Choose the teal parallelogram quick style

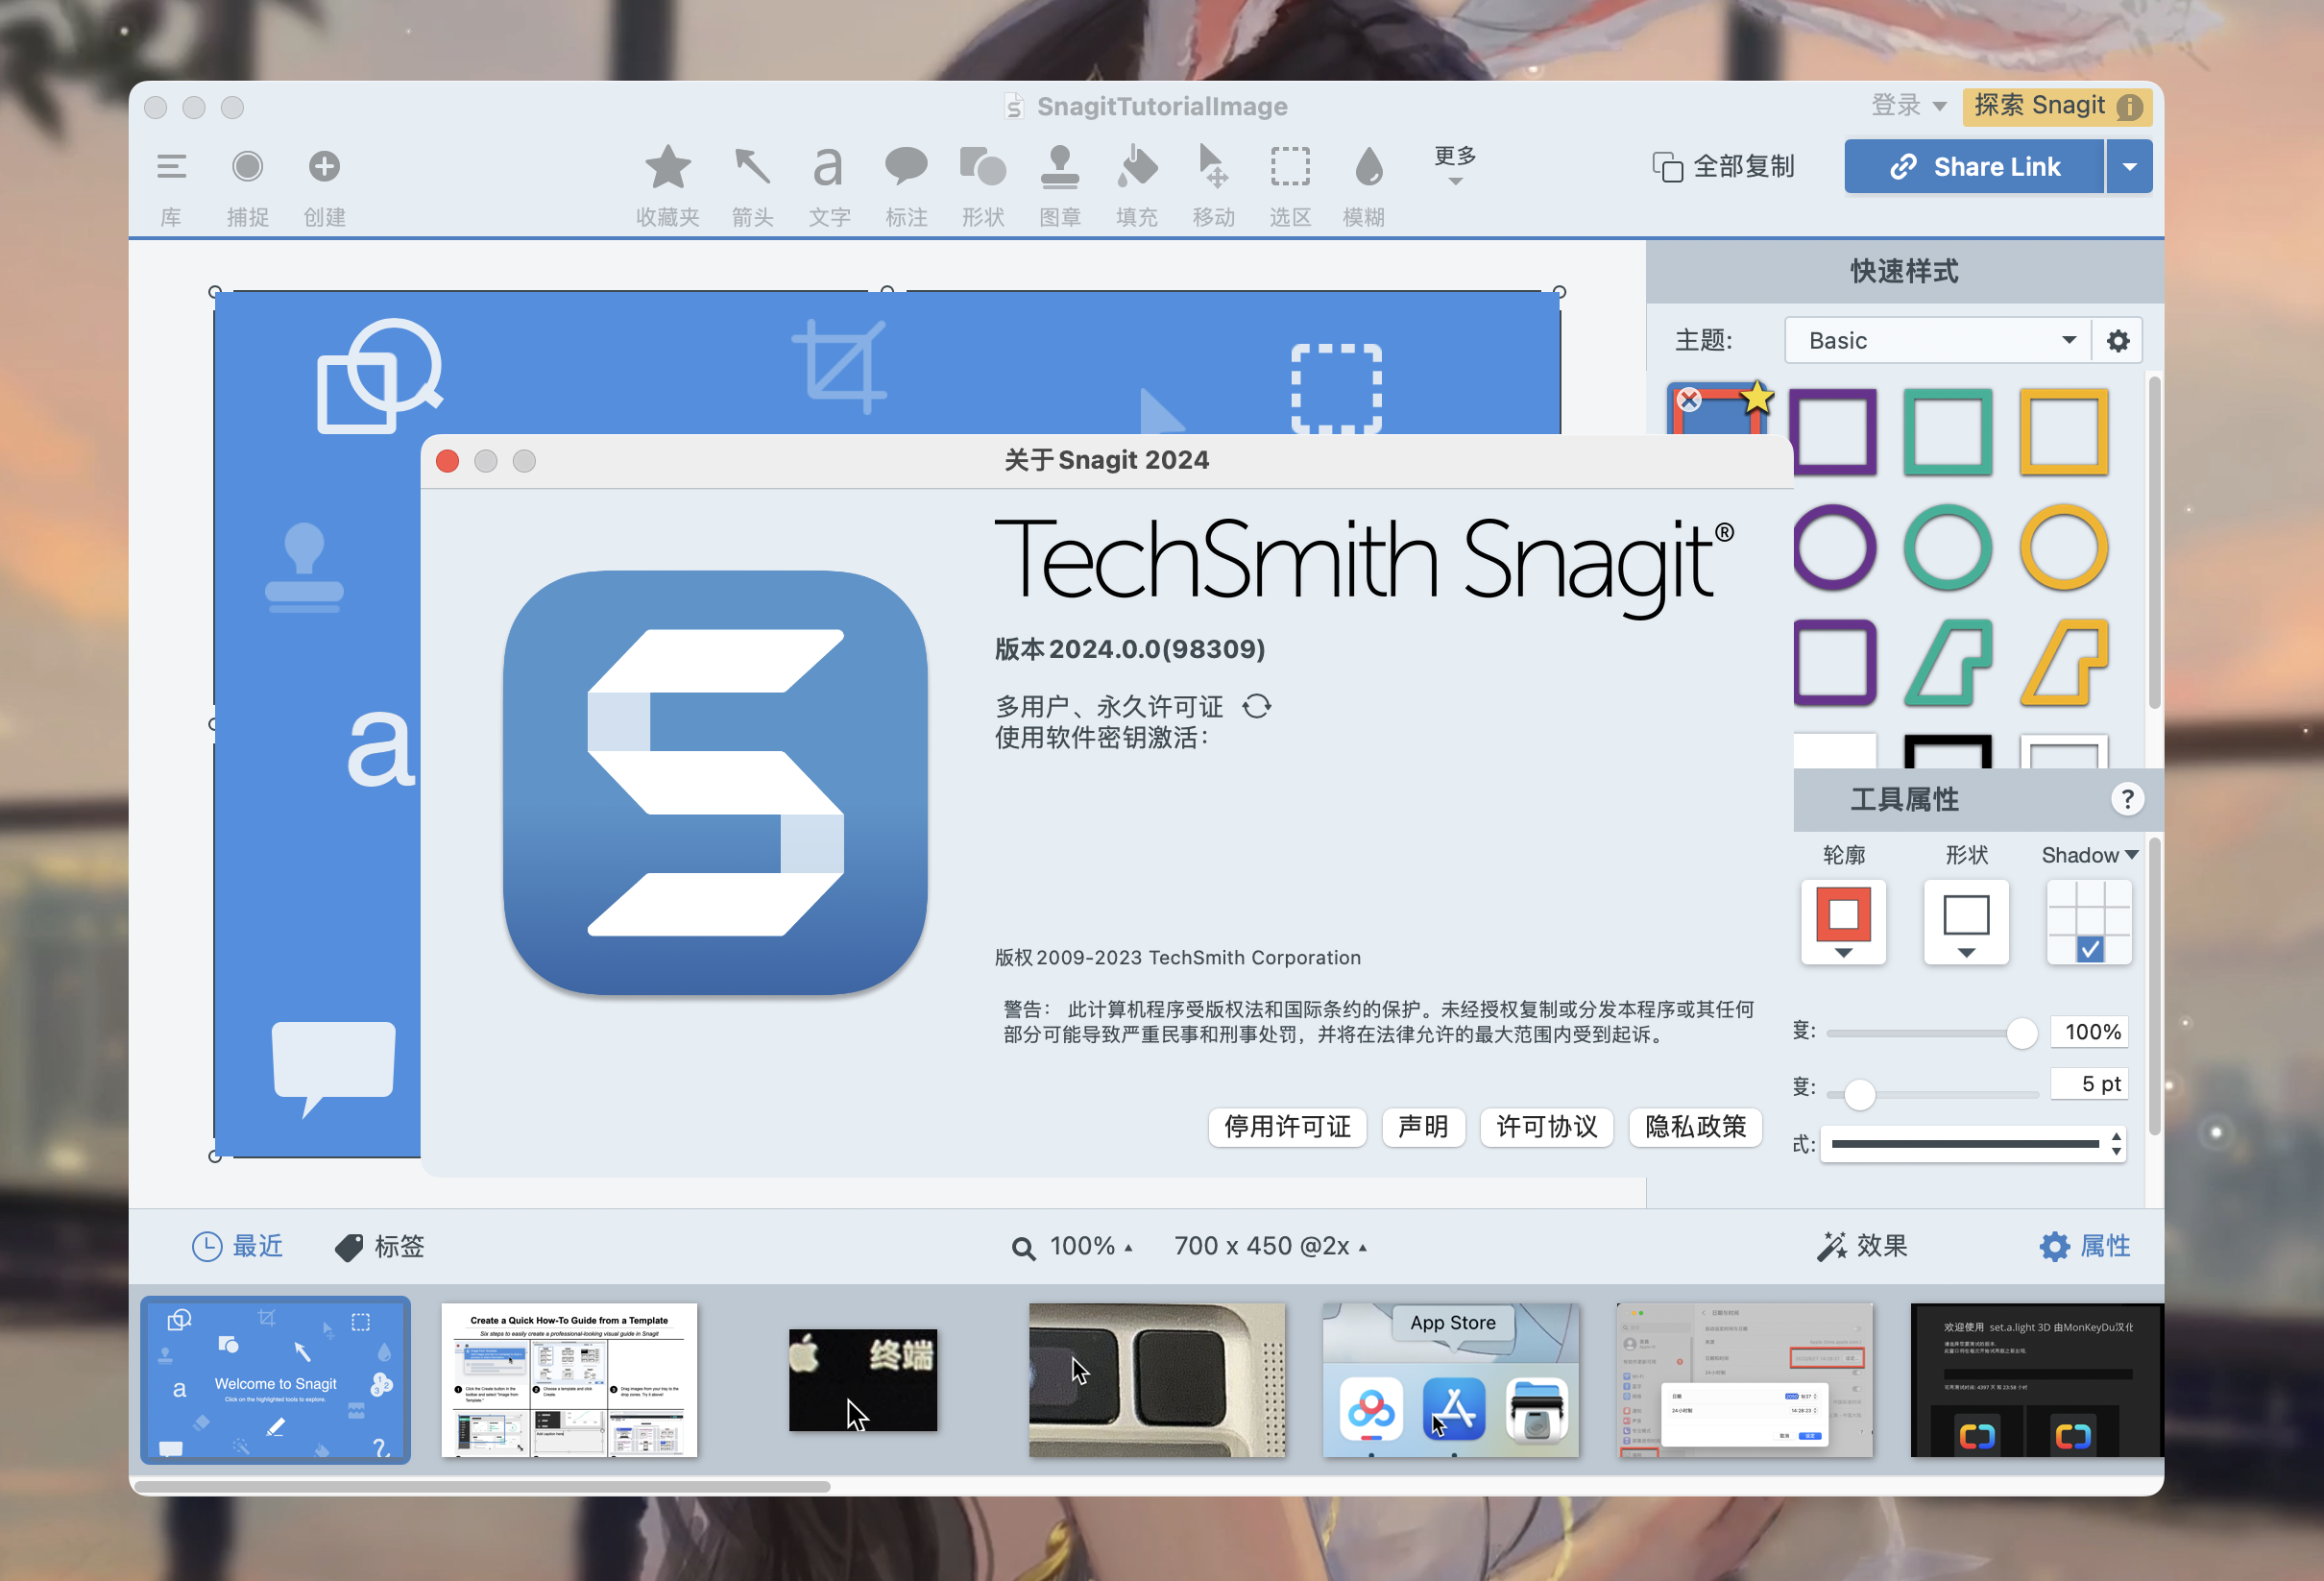[x=1948, y=662]
